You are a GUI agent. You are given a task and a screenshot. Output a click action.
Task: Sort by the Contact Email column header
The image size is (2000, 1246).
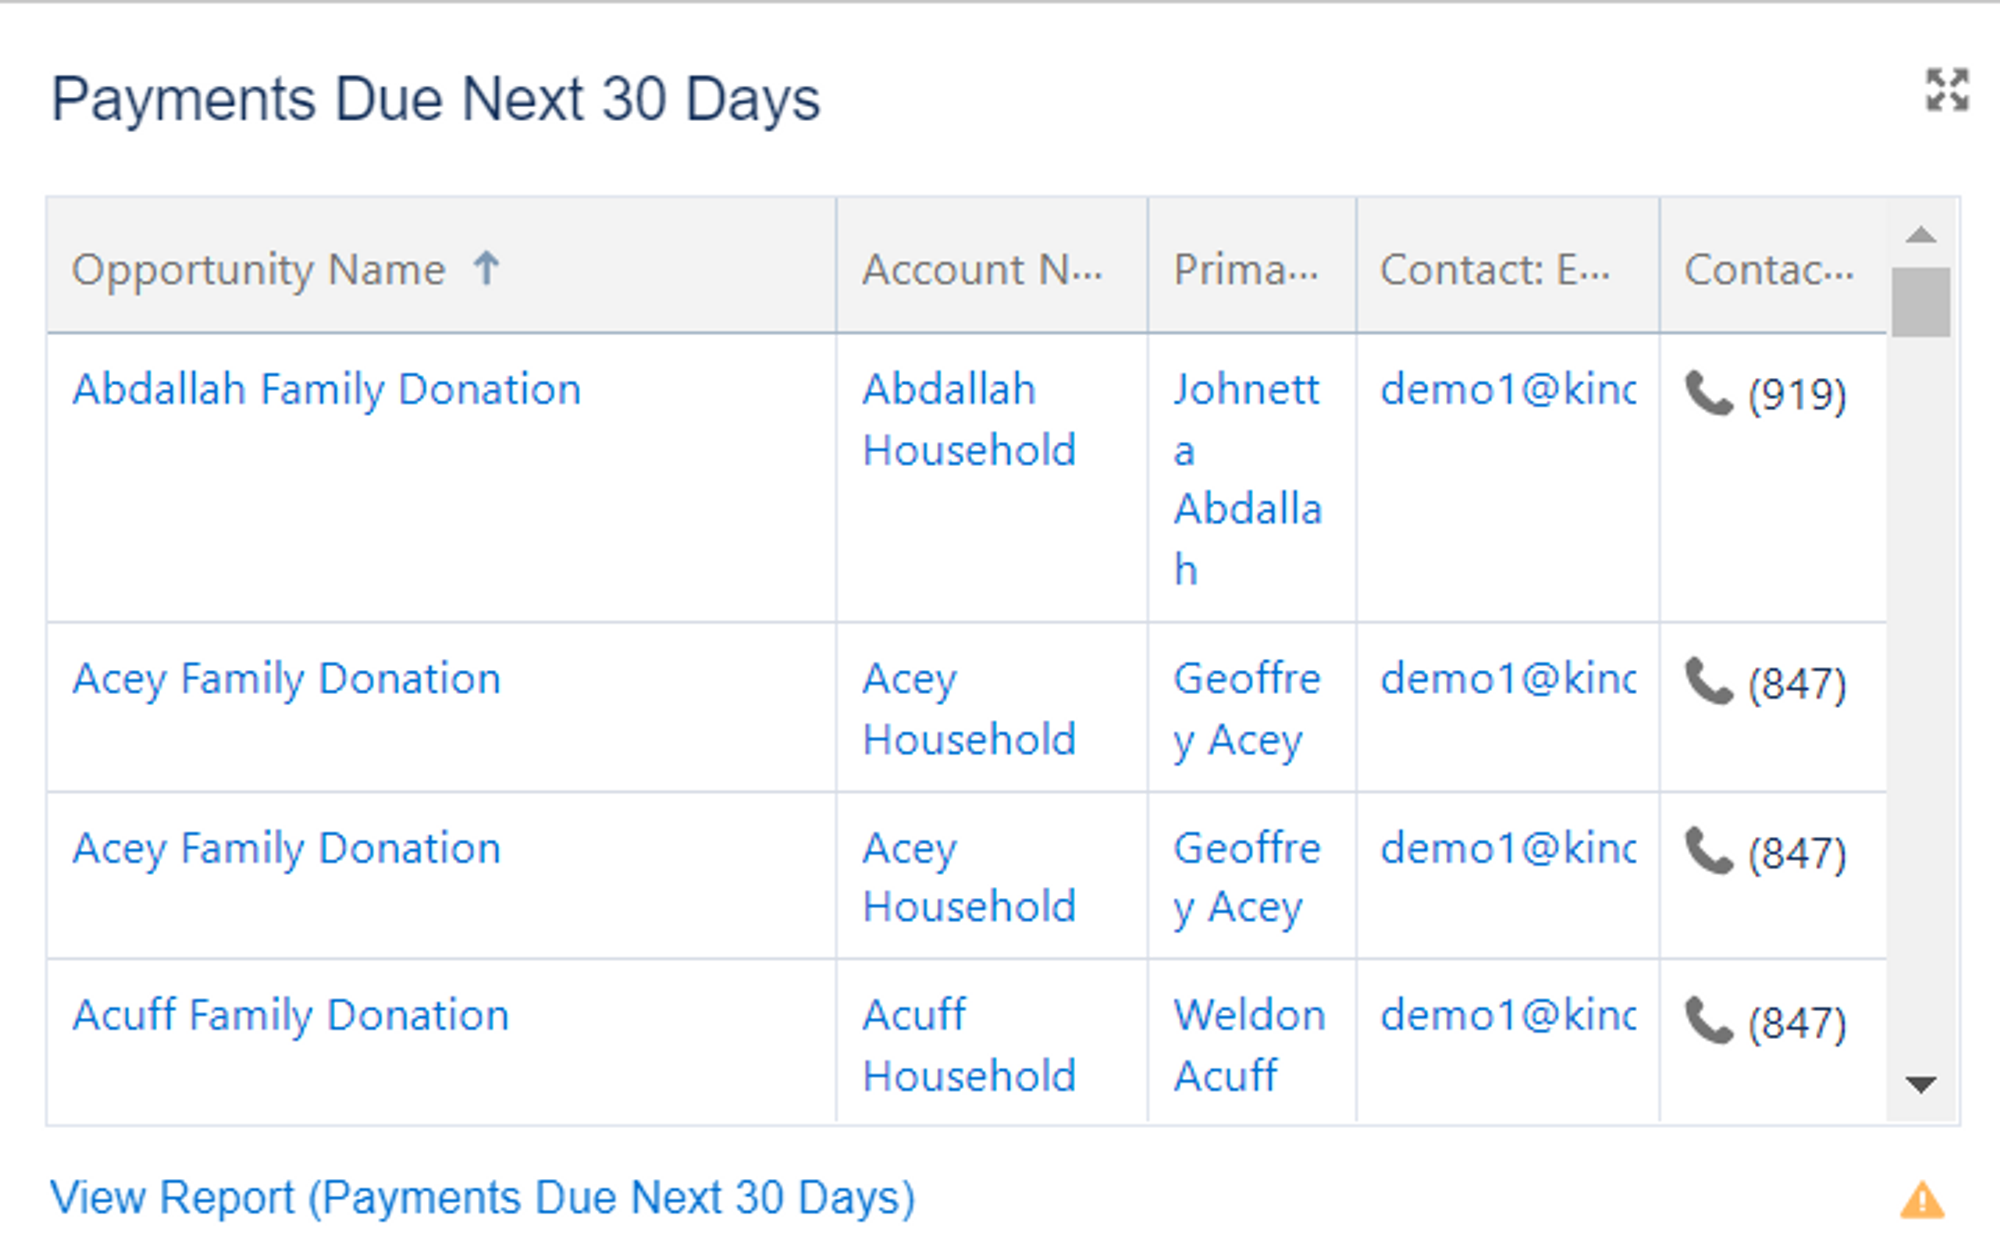(1495, 270)
